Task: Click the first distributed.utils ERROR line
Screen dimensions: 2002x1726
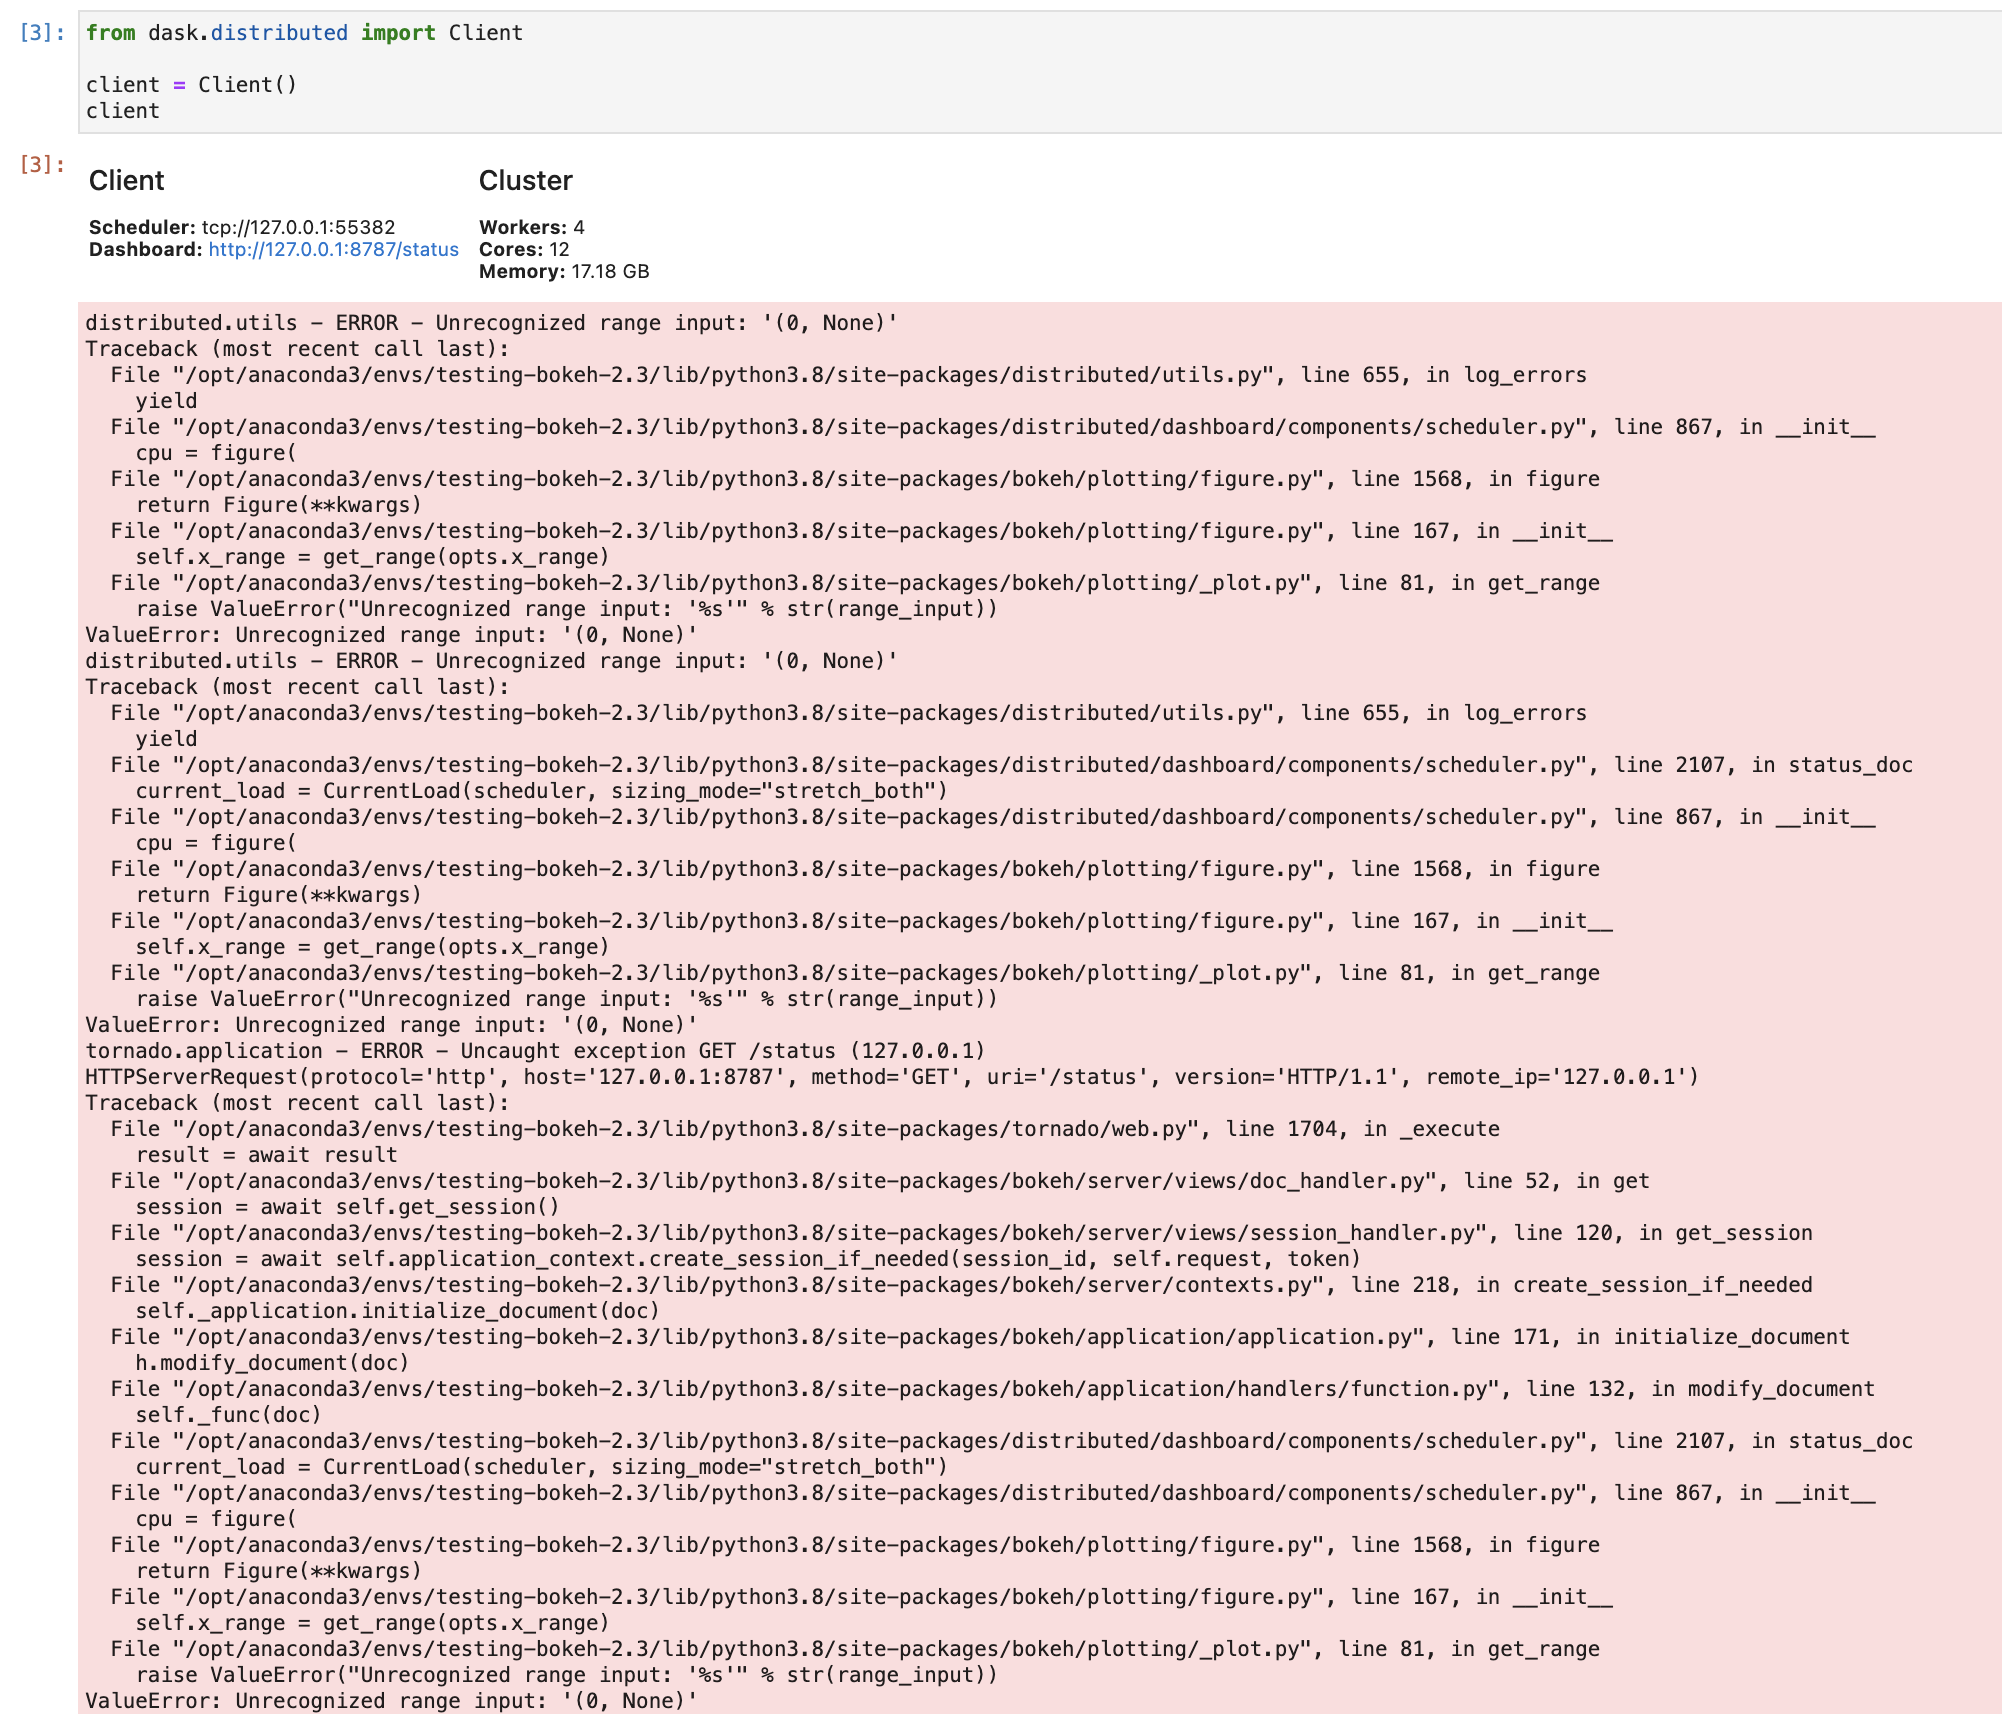Action: [490, 322]
